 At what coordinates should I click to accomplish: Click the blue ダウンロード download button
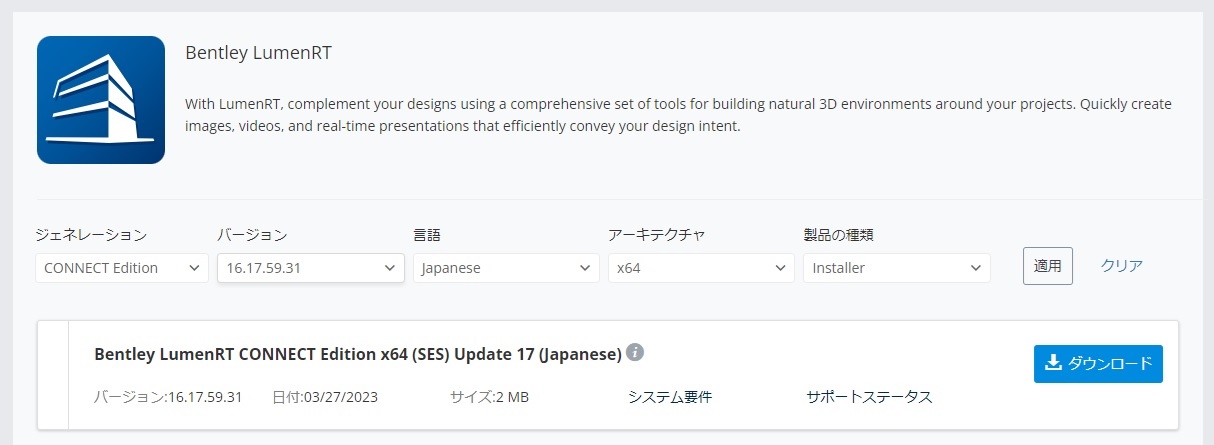(x=1097, y=363)
